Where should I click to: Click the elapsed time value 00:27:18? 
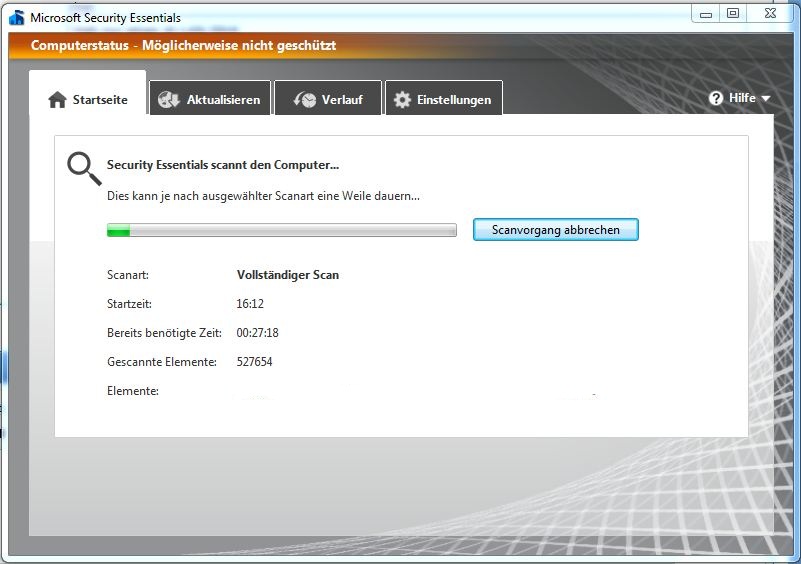point(257,333)
